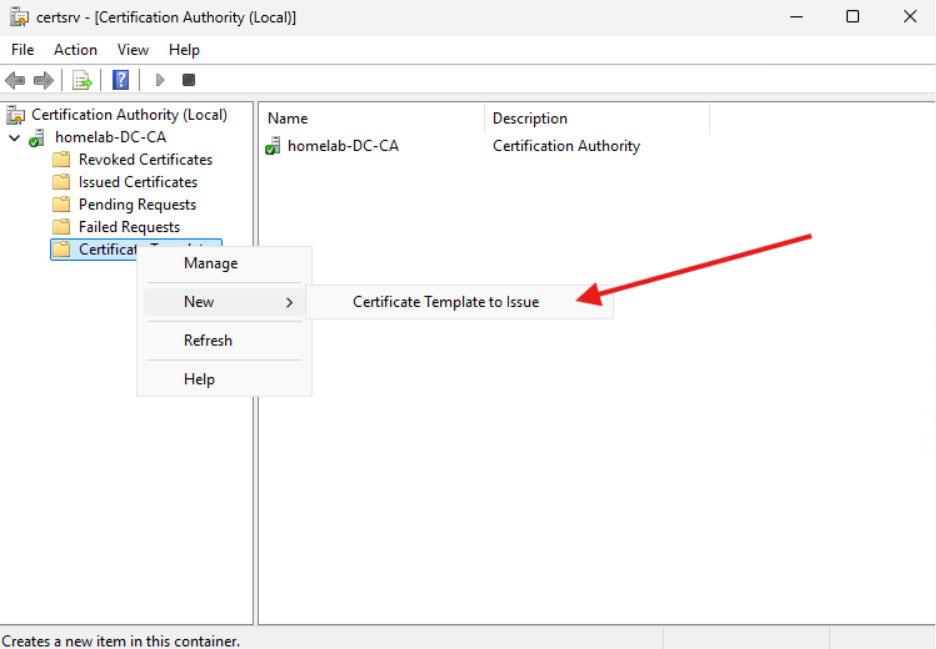Collapse the homelab-DC-CA tree node chevron

(14, 137)
